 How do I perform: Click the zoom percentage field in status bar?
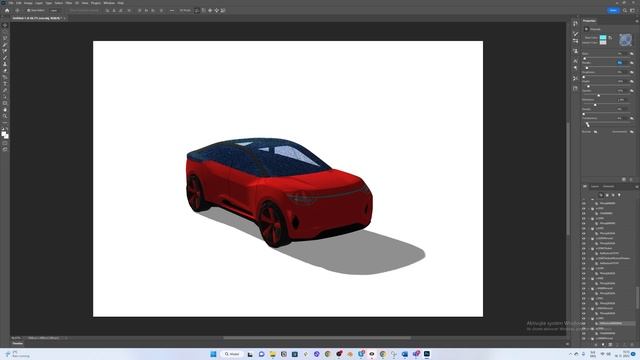tap(16, 338)
